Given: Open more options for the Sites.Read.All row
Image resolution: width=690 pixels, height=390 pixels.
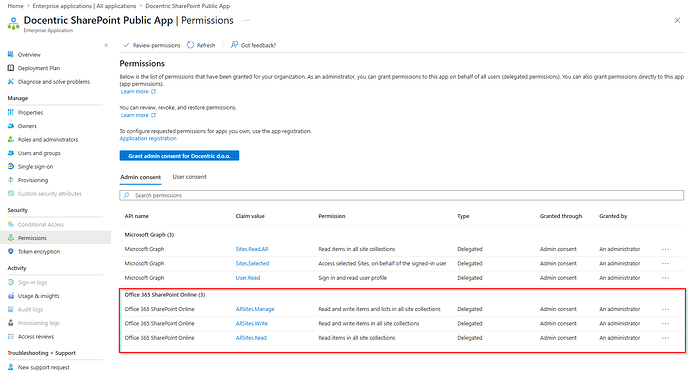Looking at the screenshot, I should click(x=665, y=249).
